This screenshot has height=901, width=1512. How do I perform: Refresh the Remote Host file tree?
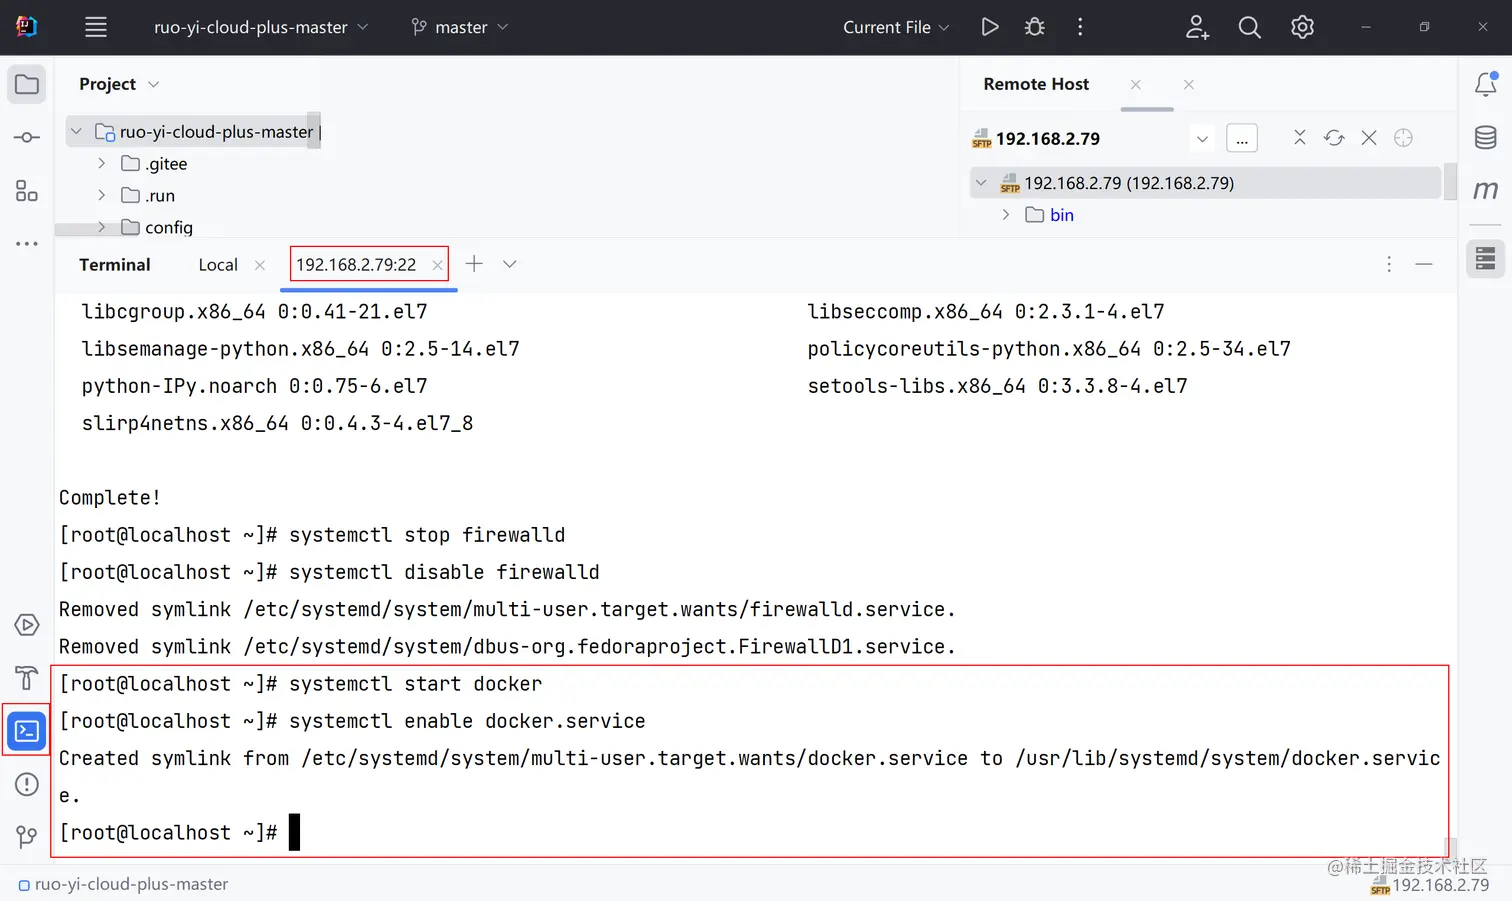click(1334, 138)
